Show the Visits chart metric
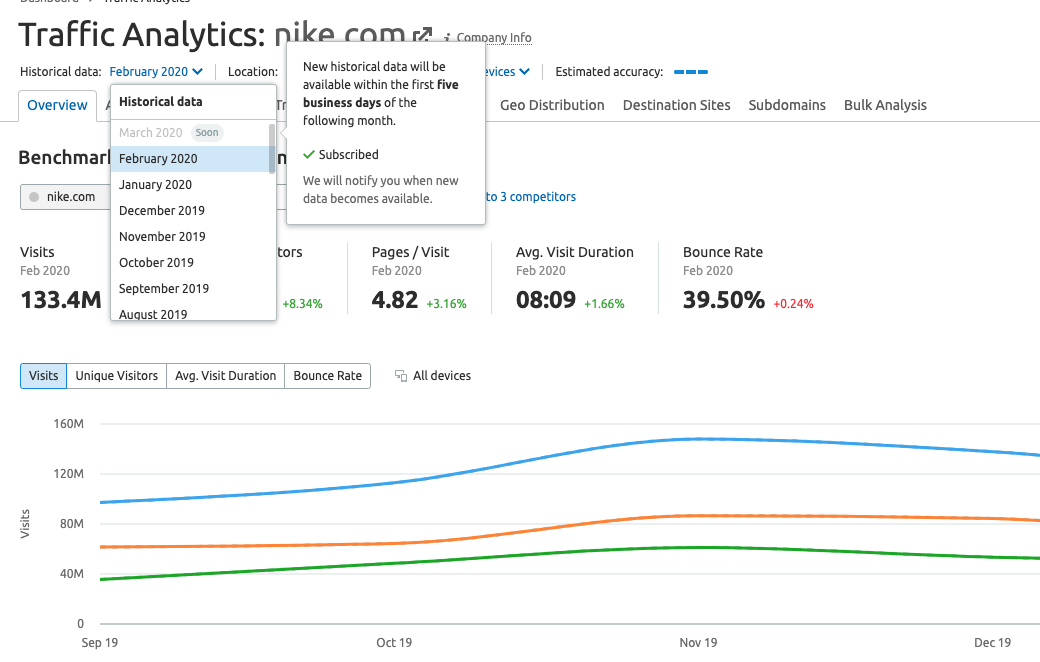 [x=44, y=375]
